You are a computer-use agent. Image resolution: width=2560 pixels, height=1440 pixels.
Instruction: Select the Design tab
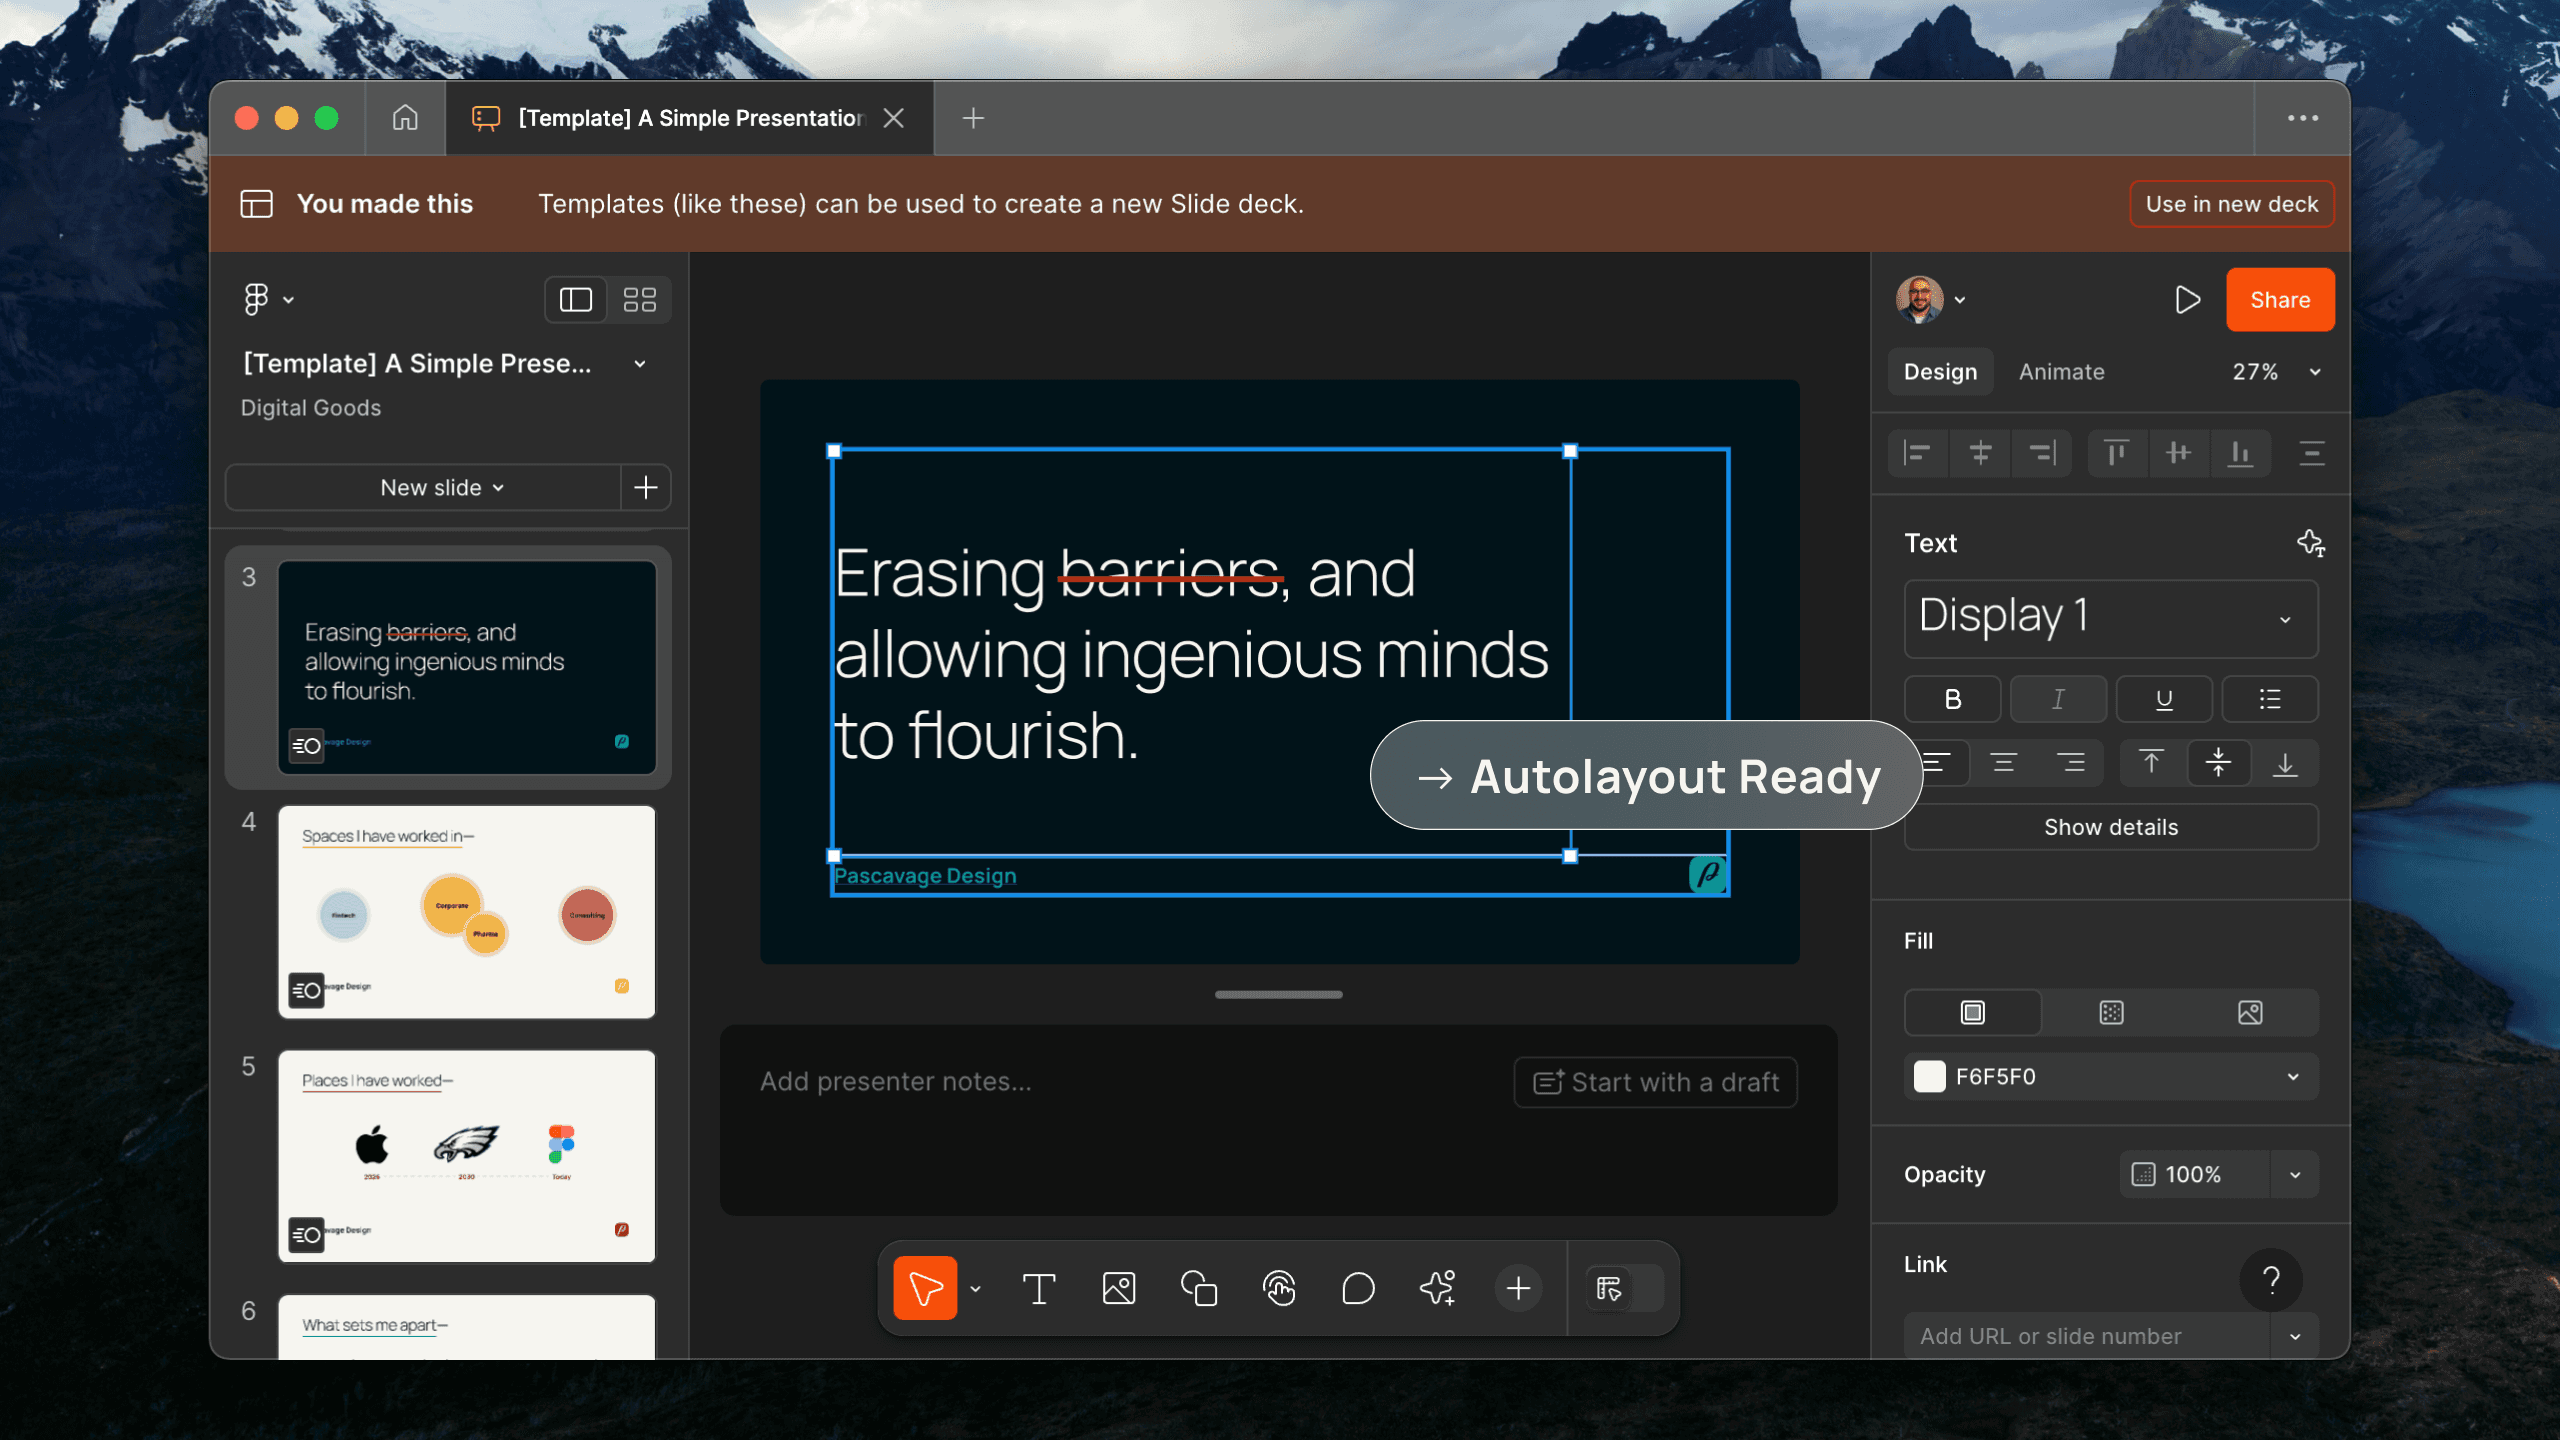[1940, 372]
